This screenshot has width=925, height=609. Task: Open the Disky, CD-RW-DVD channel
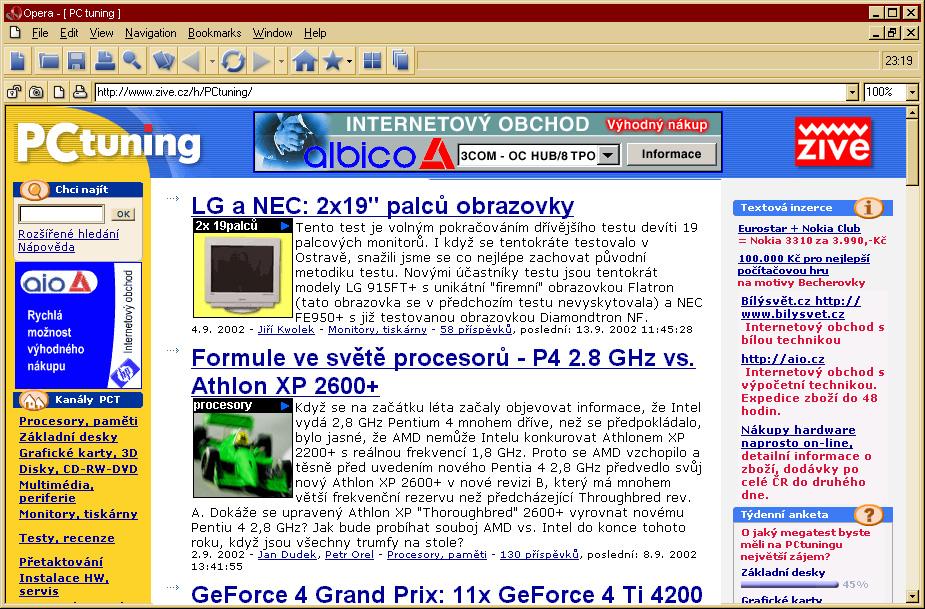pos(78,469)
